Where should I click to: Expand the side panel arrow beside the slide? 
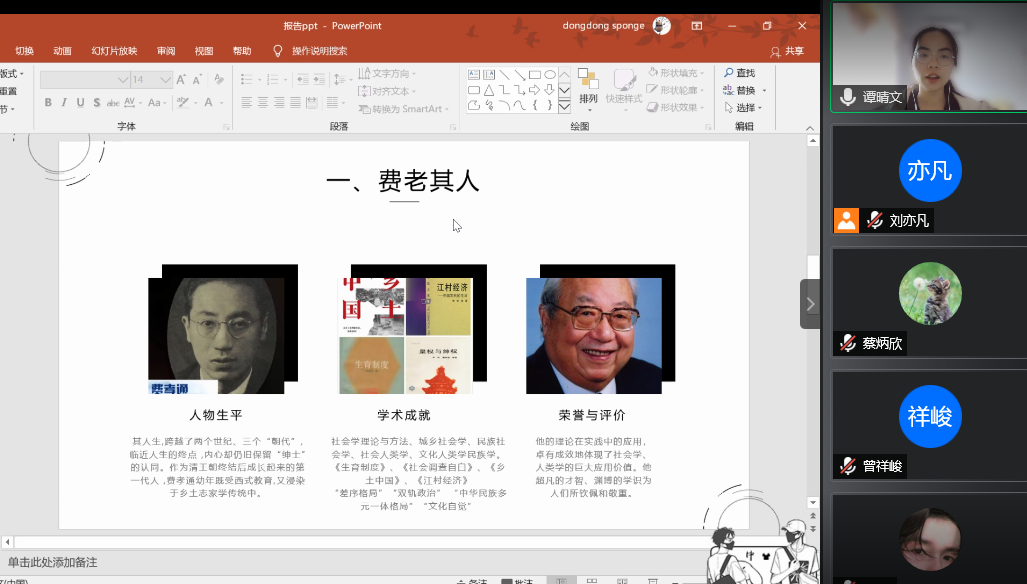coord(810,304)
